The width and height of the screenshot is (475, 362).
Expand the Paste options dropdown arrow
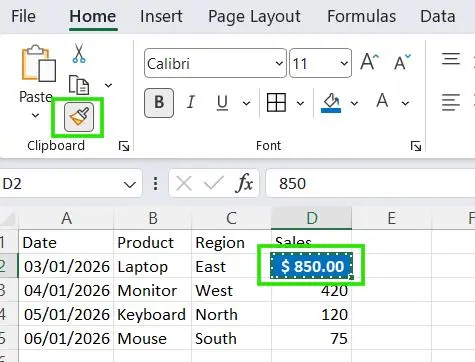35,116
